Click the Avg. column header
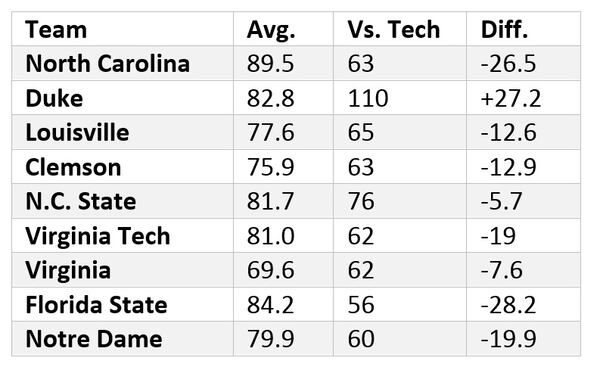This screenshot has height=370, width=600. 283,29
